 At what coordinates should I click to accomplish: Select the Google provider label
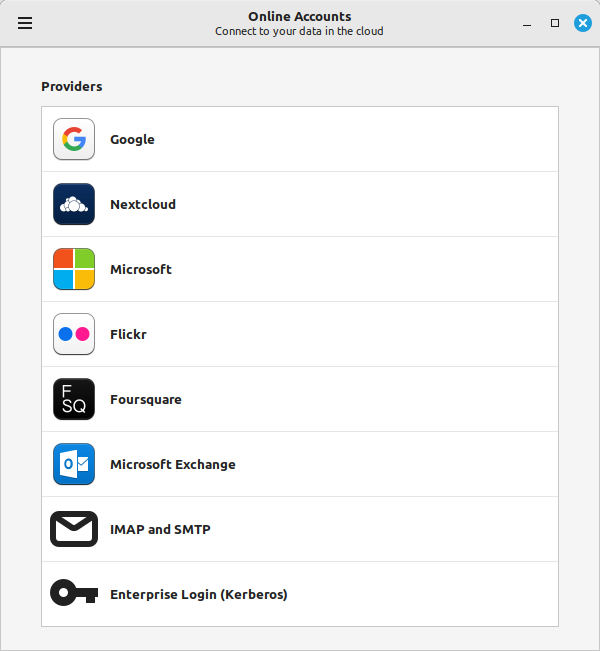tap(132, 140)
